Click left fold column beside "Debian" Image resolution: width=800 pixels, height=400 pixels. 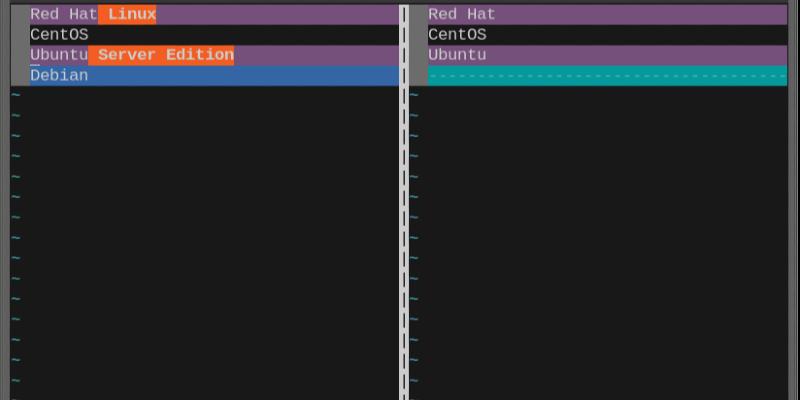[20, 76]
